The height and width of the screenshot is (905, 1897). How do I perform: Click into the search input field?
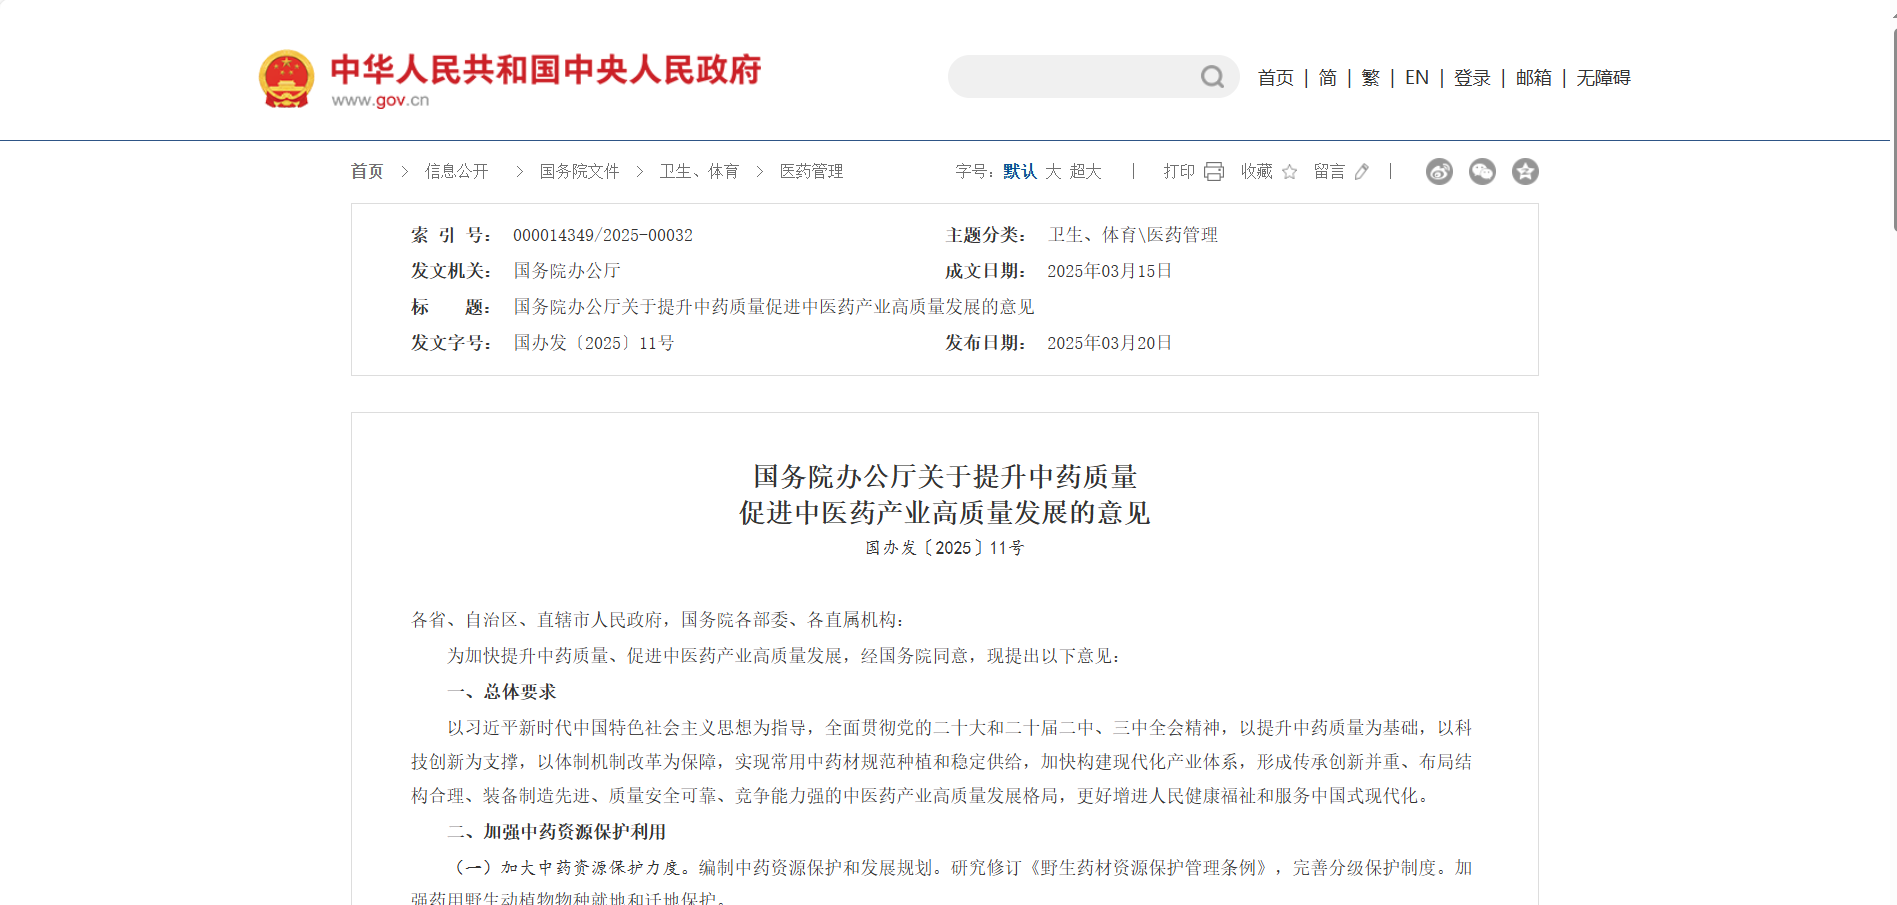pyautogui.click(x=1070, y=77)
